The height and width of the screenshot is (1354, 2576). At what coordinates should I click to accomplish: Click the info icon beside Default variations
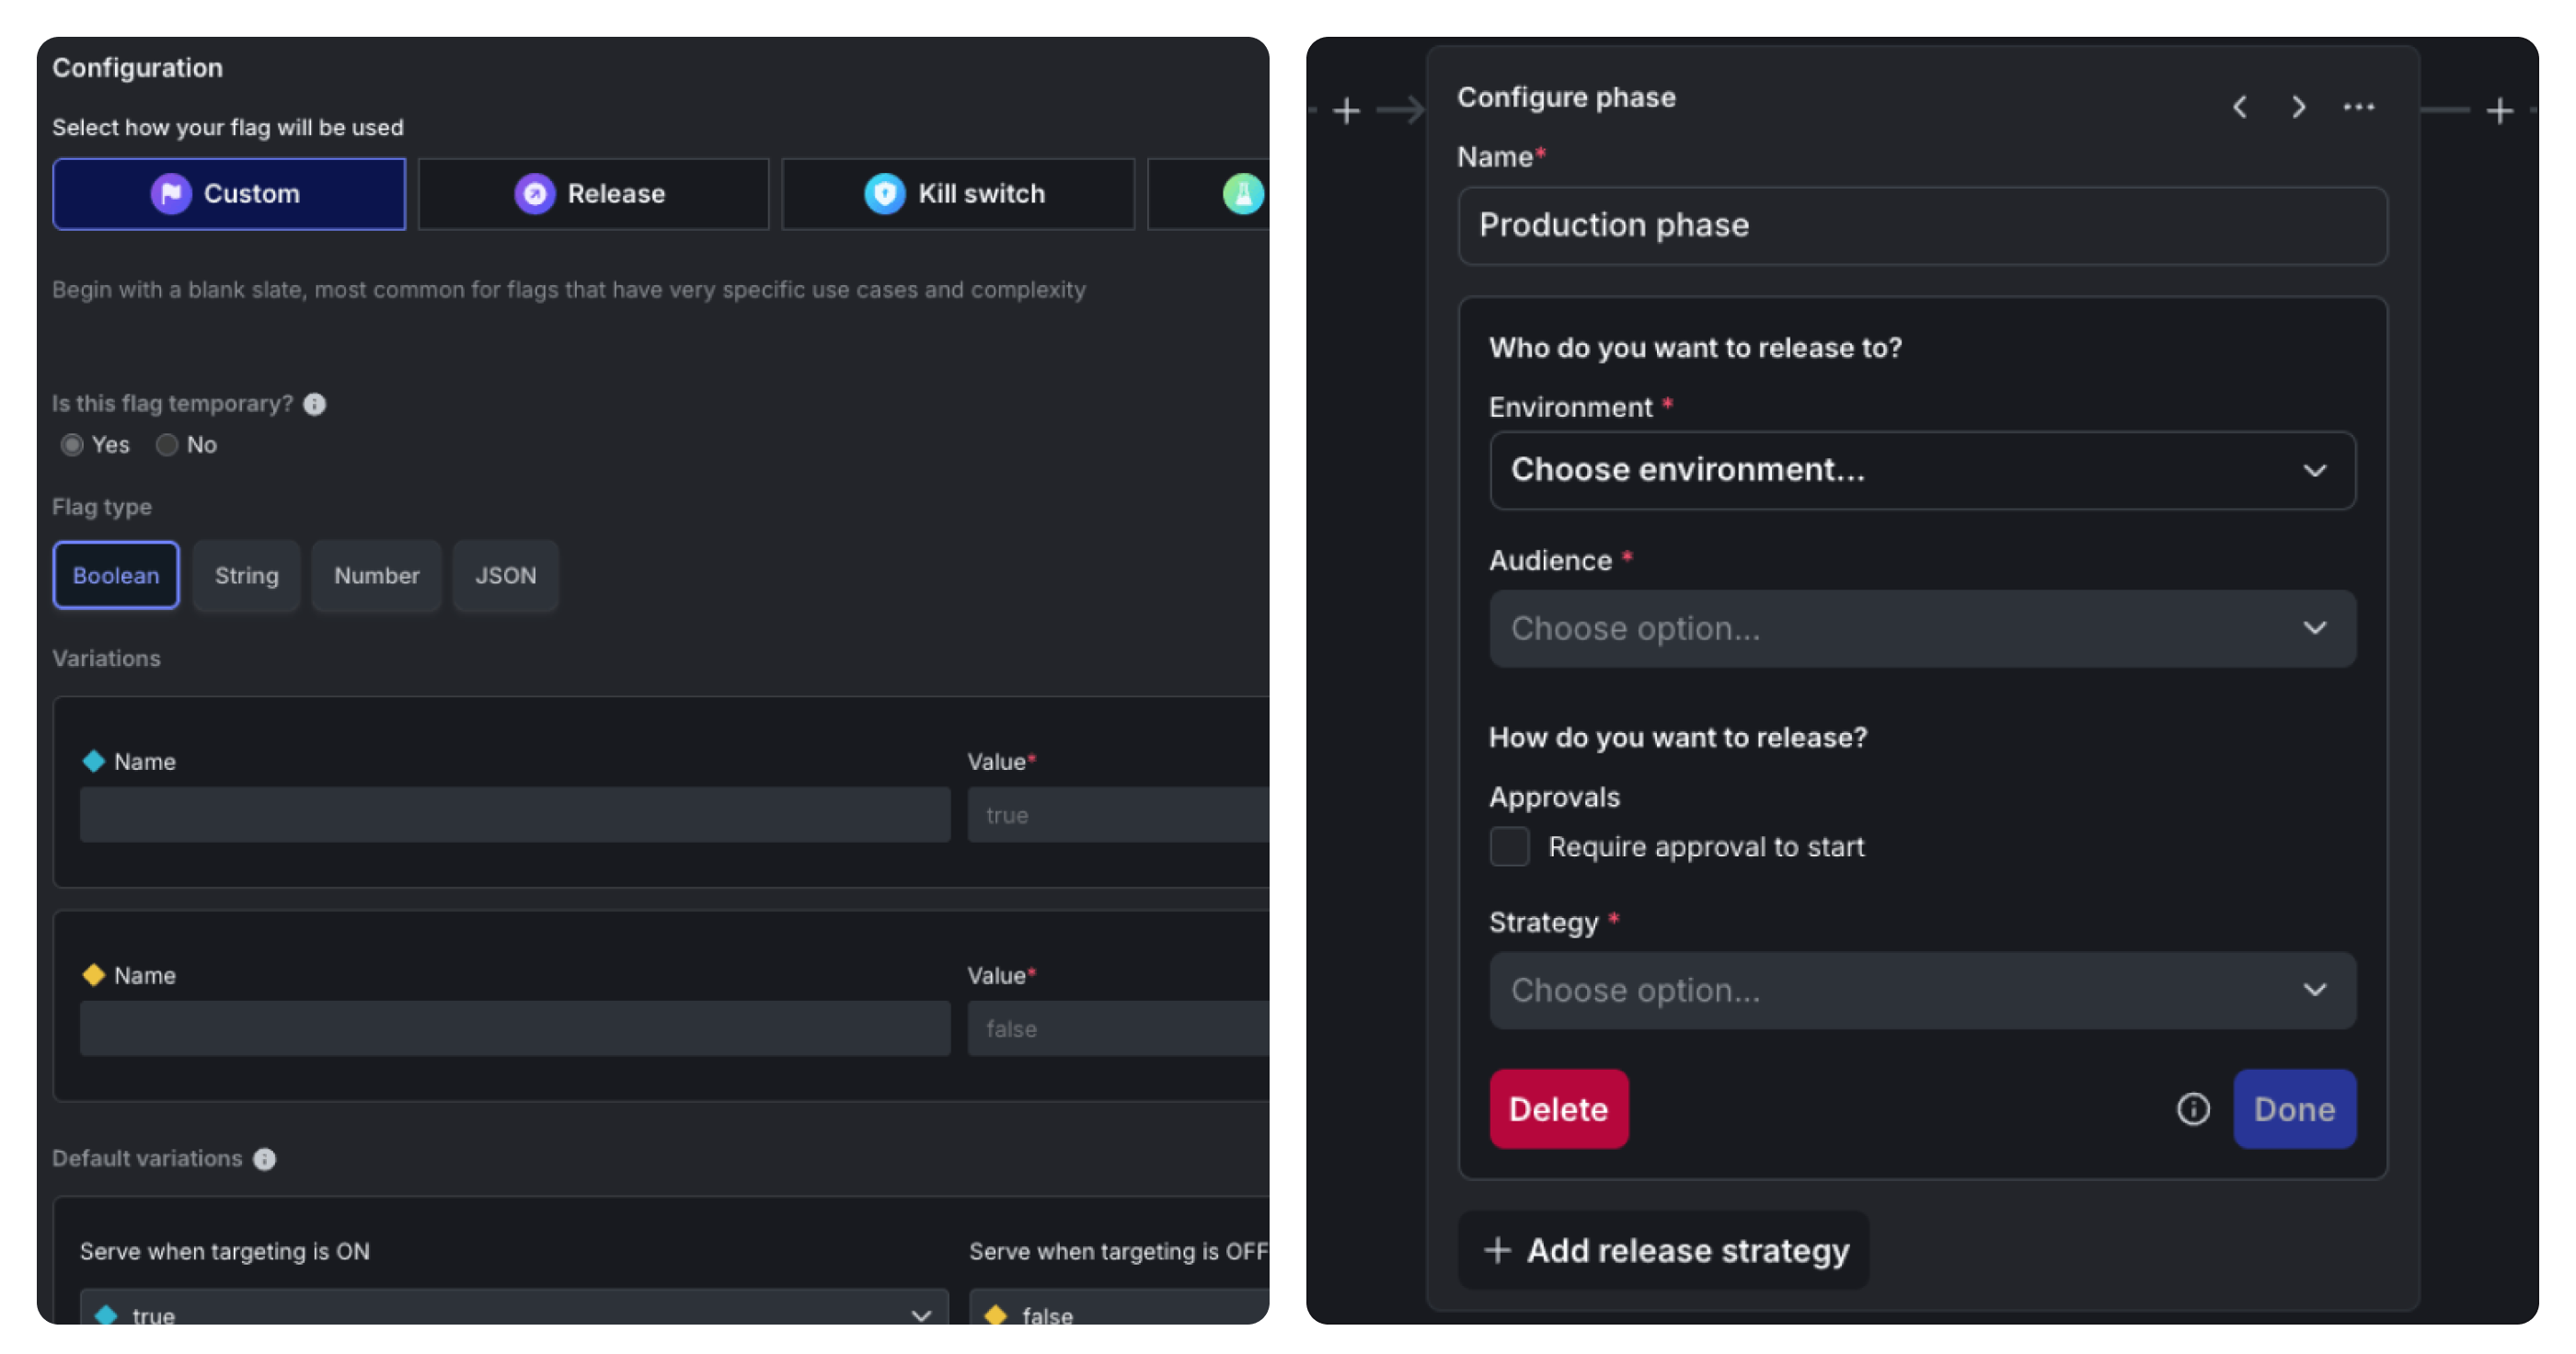[x=264, y=1159]
